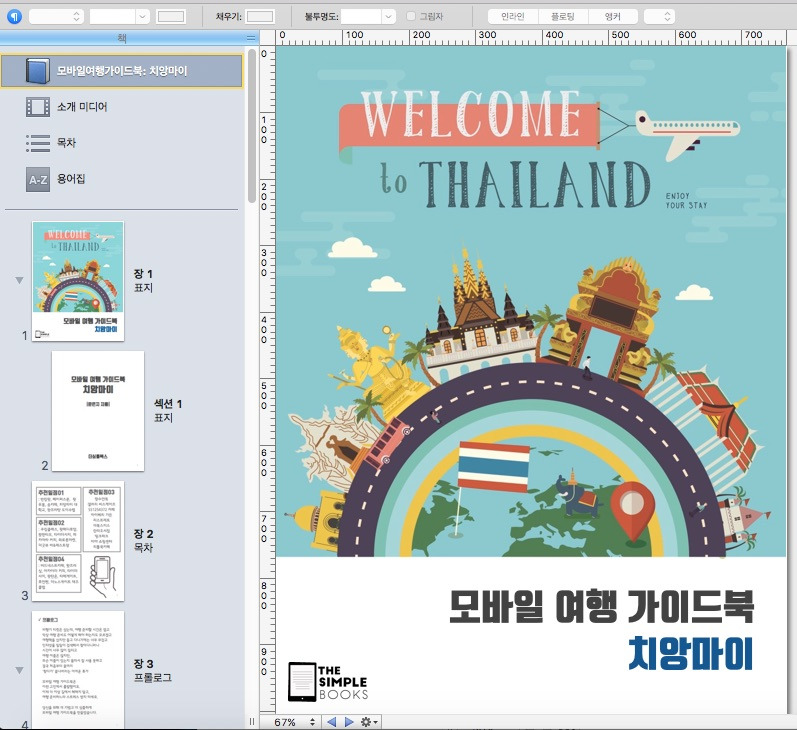Screen dimensions: 797x730
Task: Select the 'to THAILAND' title on the cover
Action: (x=515, y=184)
